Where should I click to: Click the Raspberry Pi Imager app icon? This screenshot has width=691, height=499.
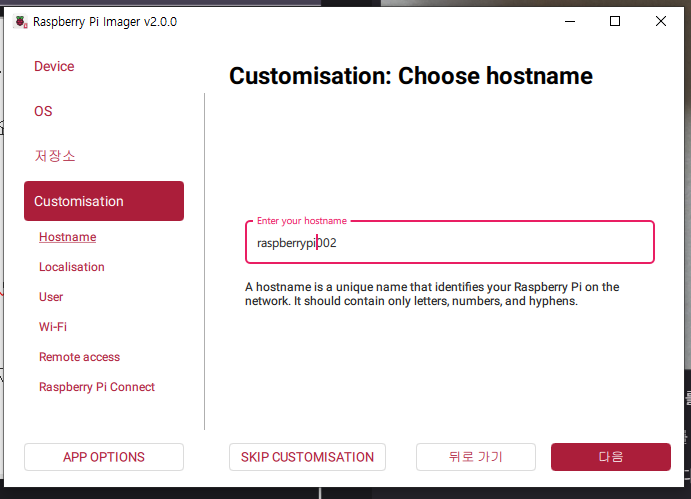click(x=21, y=21)
